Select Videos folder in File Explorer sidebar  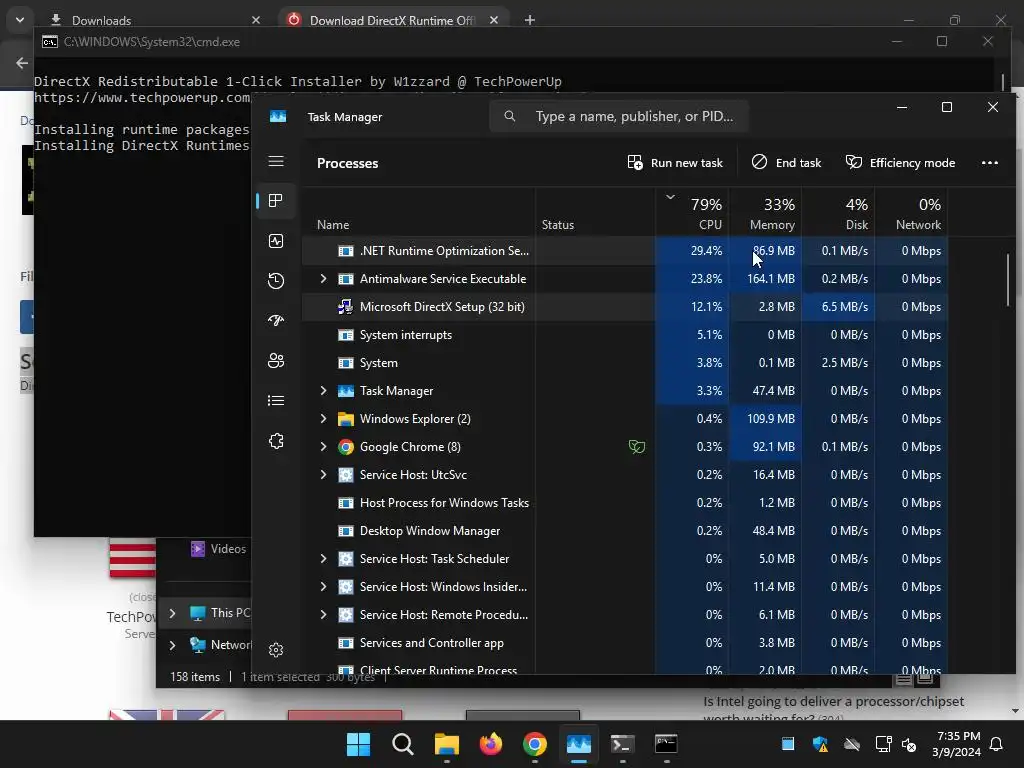[218, 549]
